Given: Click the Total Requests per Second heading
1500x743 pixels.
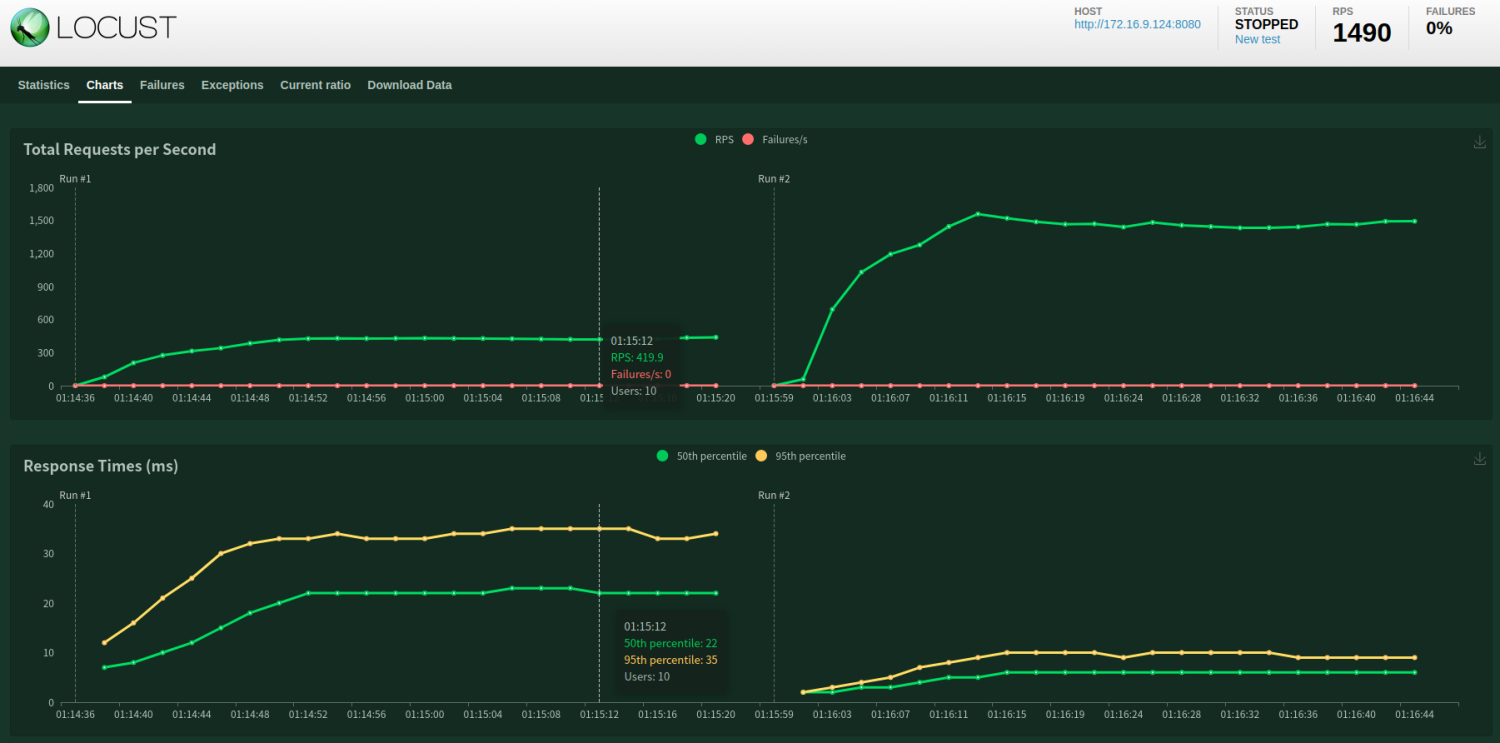Looking at the screenshot, I should pyautogui.click(x=120, y=149).
